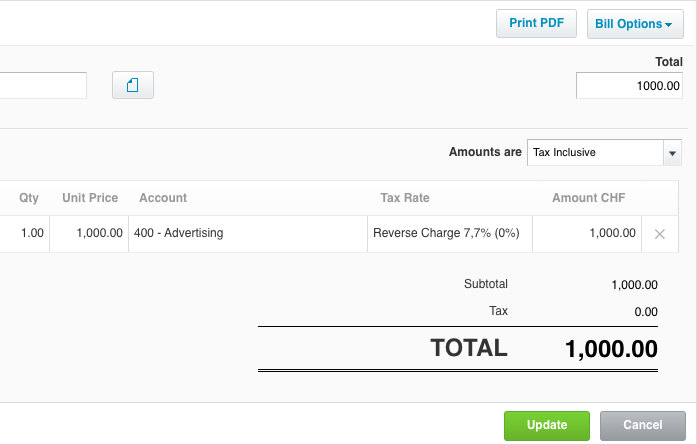This screenshot has height=444, width=697.
Task: Click the Unit Price cell of the Advertising line
Action: tap(89, 234)
